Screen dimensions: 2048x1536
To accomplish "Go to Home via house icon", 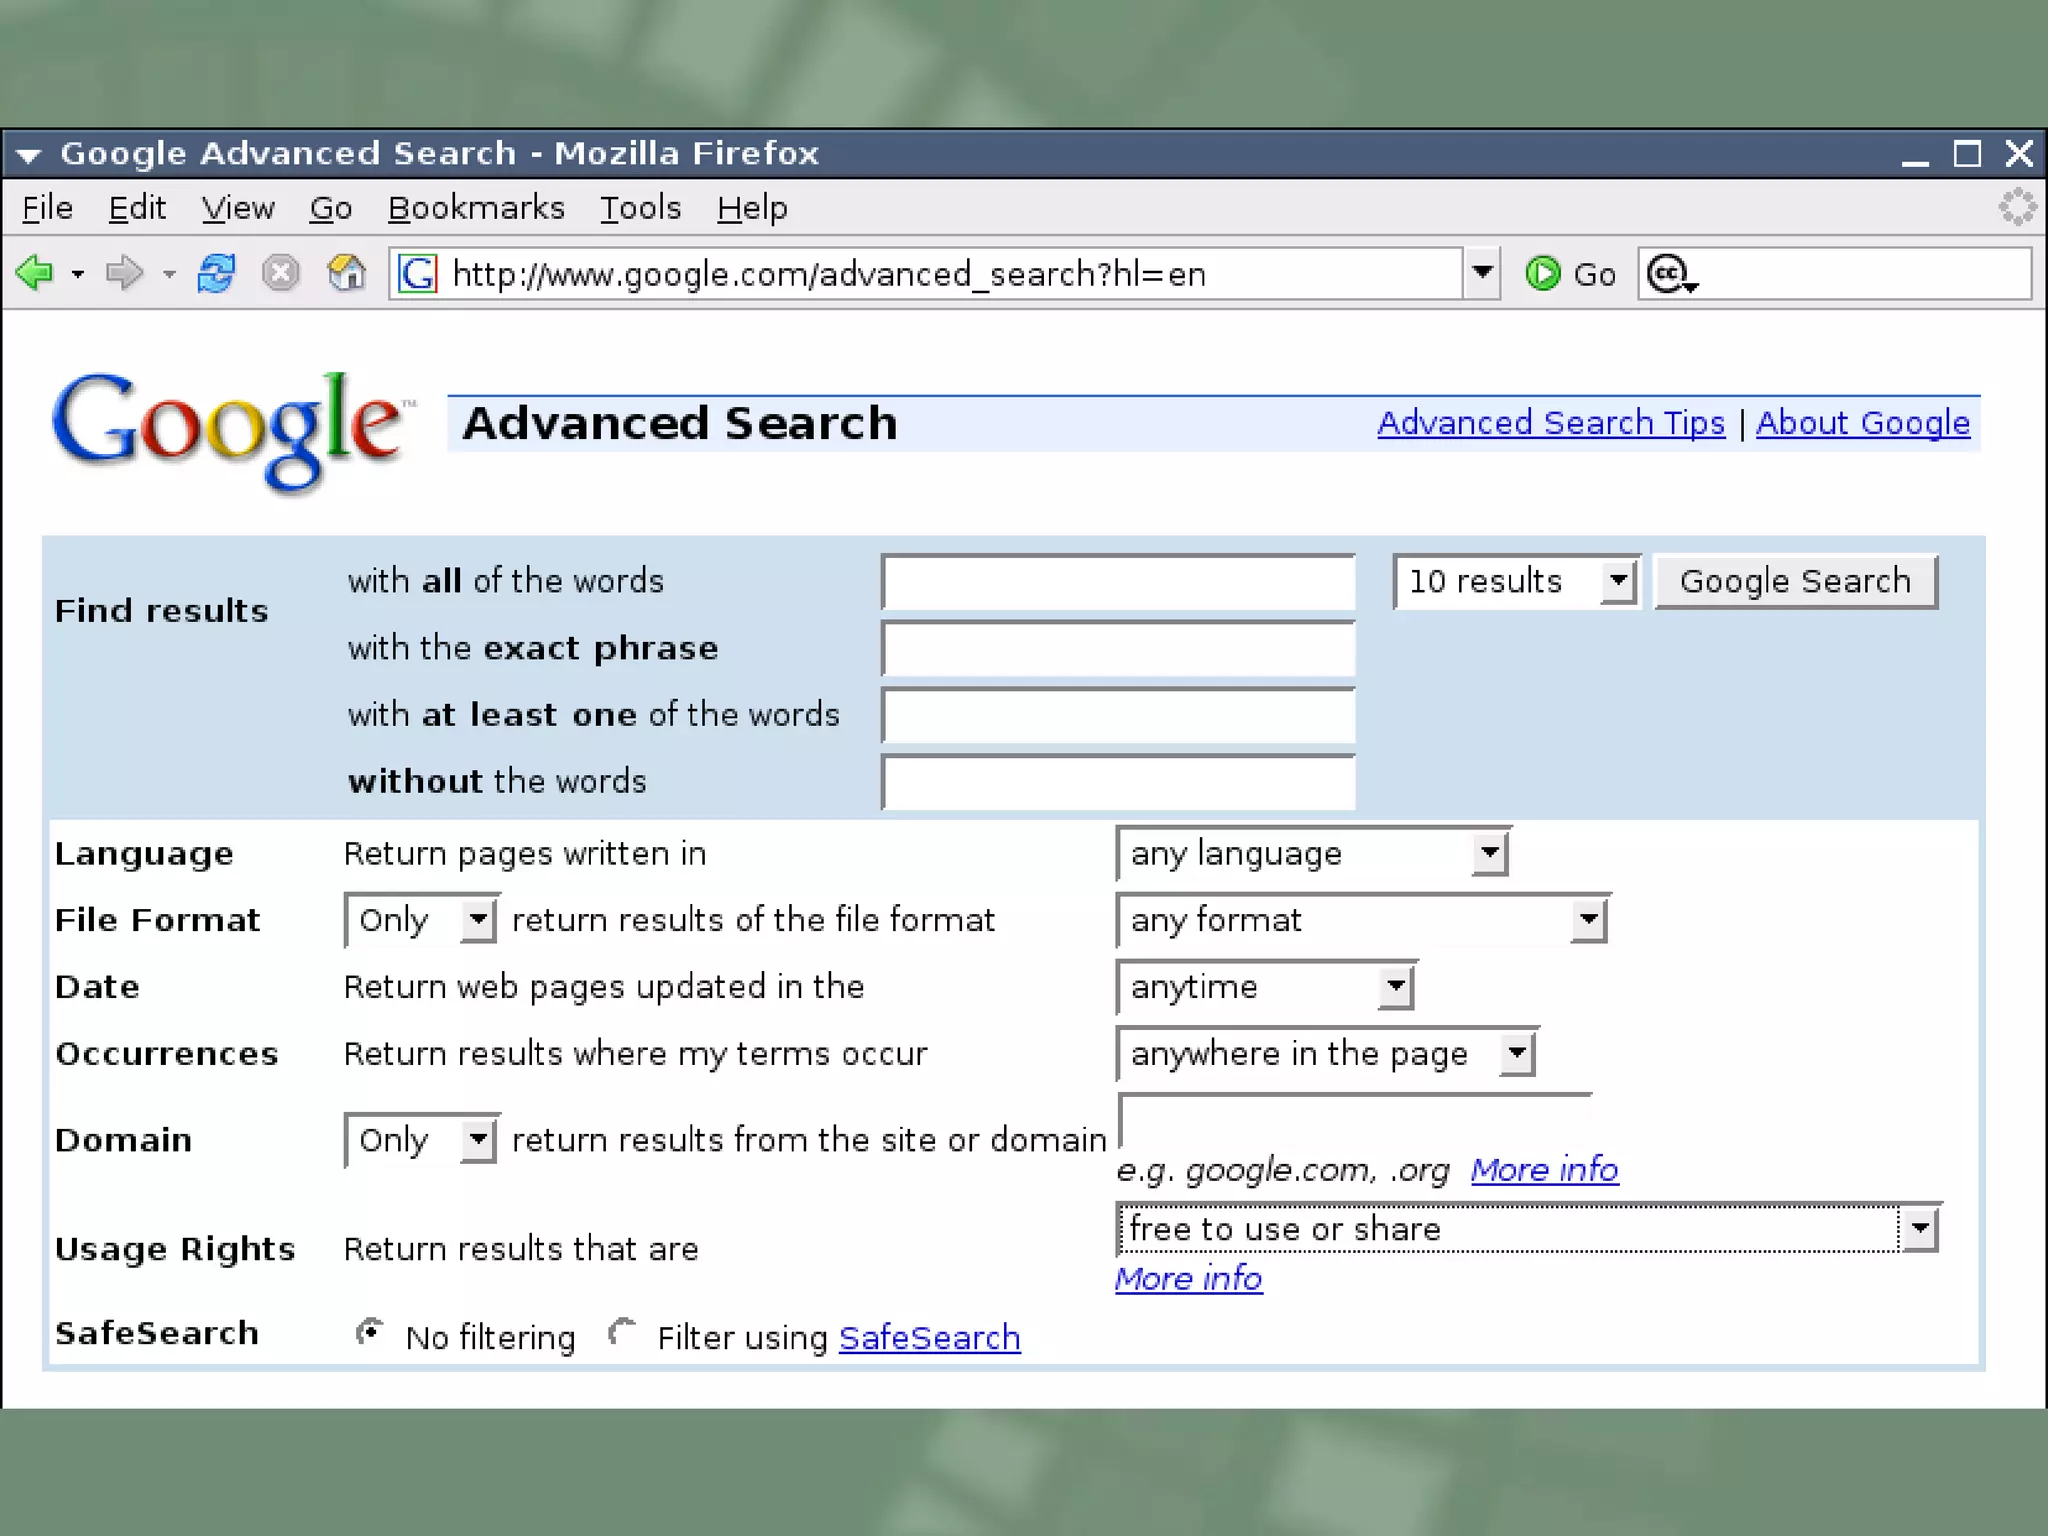I will point(346,272).
